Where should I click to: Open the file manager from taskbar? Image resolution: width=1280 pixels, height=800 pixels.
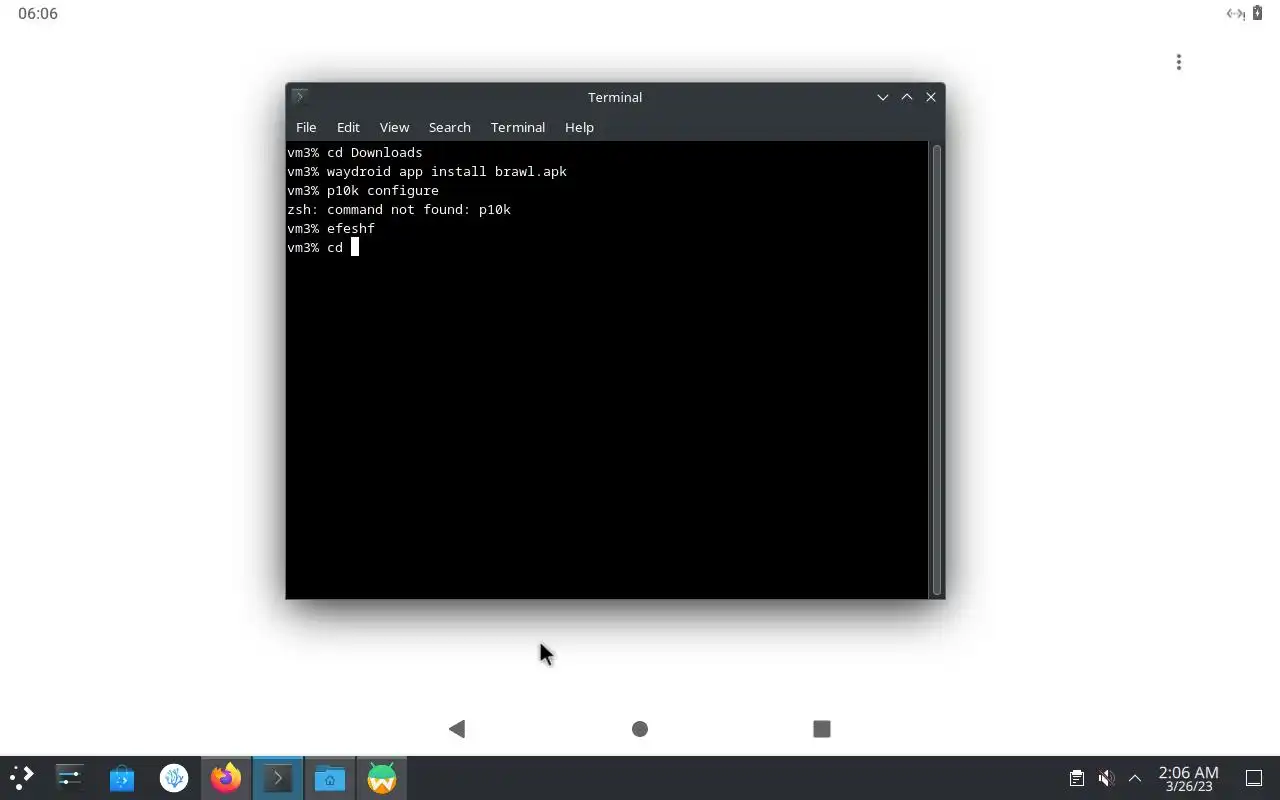click(x=330, y=778)
